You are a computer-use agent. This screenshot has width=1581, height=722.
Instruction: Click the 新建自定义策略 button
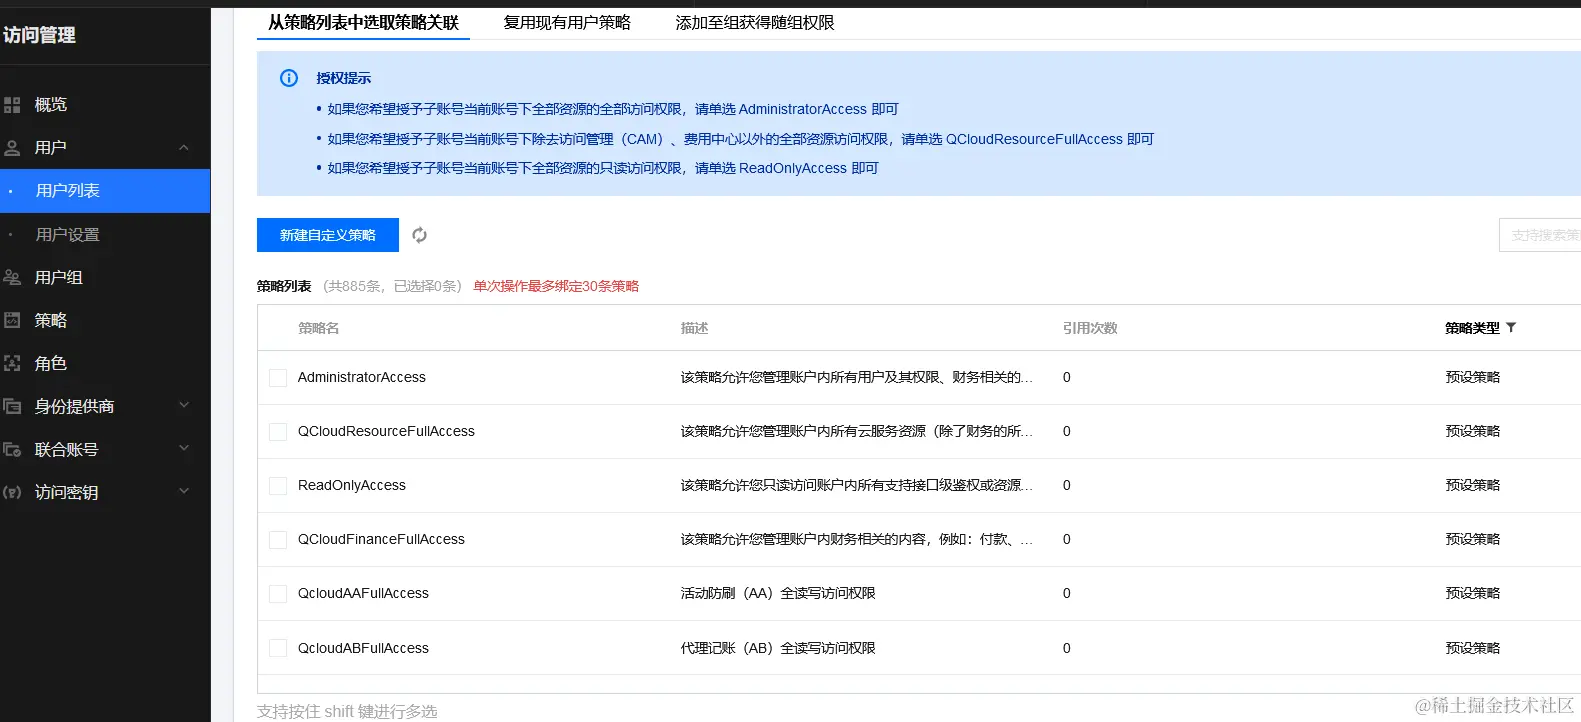point(328,235)
